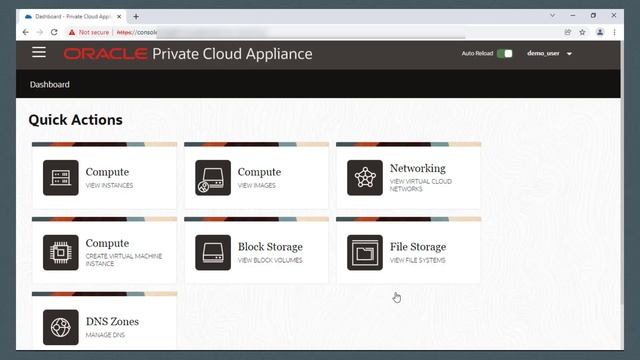
Task: Click the Not secure label text
Action: pyautogui.click(x=94, y=32)
